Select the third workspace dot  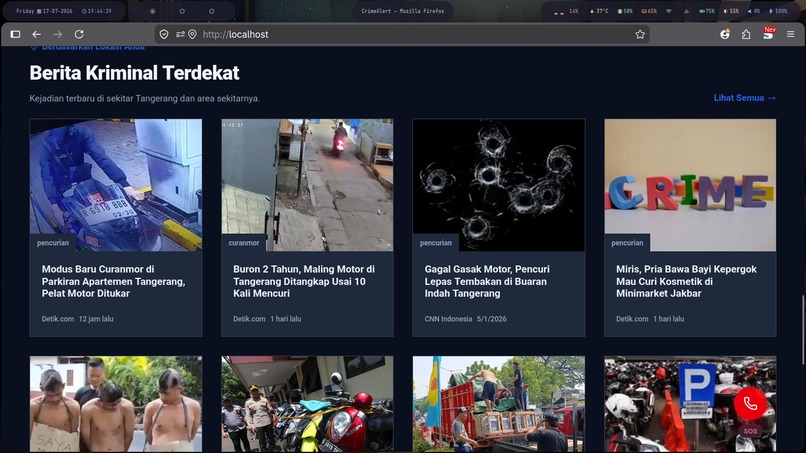[211, 11]
